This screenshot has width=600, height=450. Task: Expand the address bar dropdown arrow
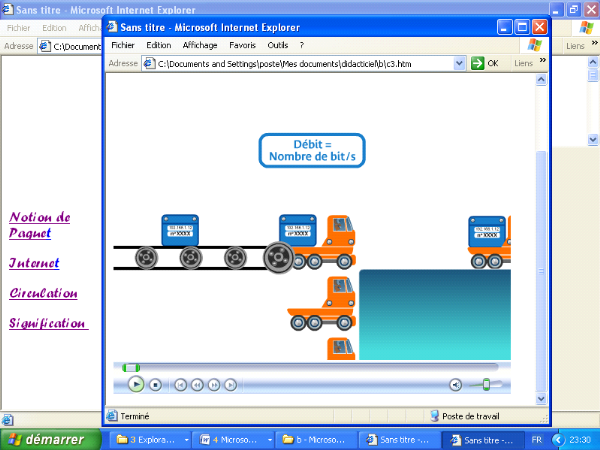459,64
